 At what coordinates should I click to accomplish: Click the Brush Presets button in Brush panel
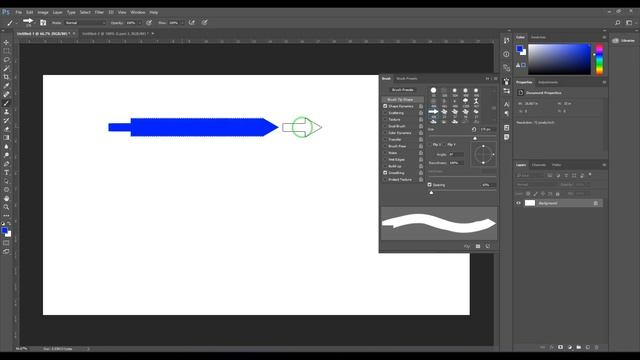coord(403,90)
